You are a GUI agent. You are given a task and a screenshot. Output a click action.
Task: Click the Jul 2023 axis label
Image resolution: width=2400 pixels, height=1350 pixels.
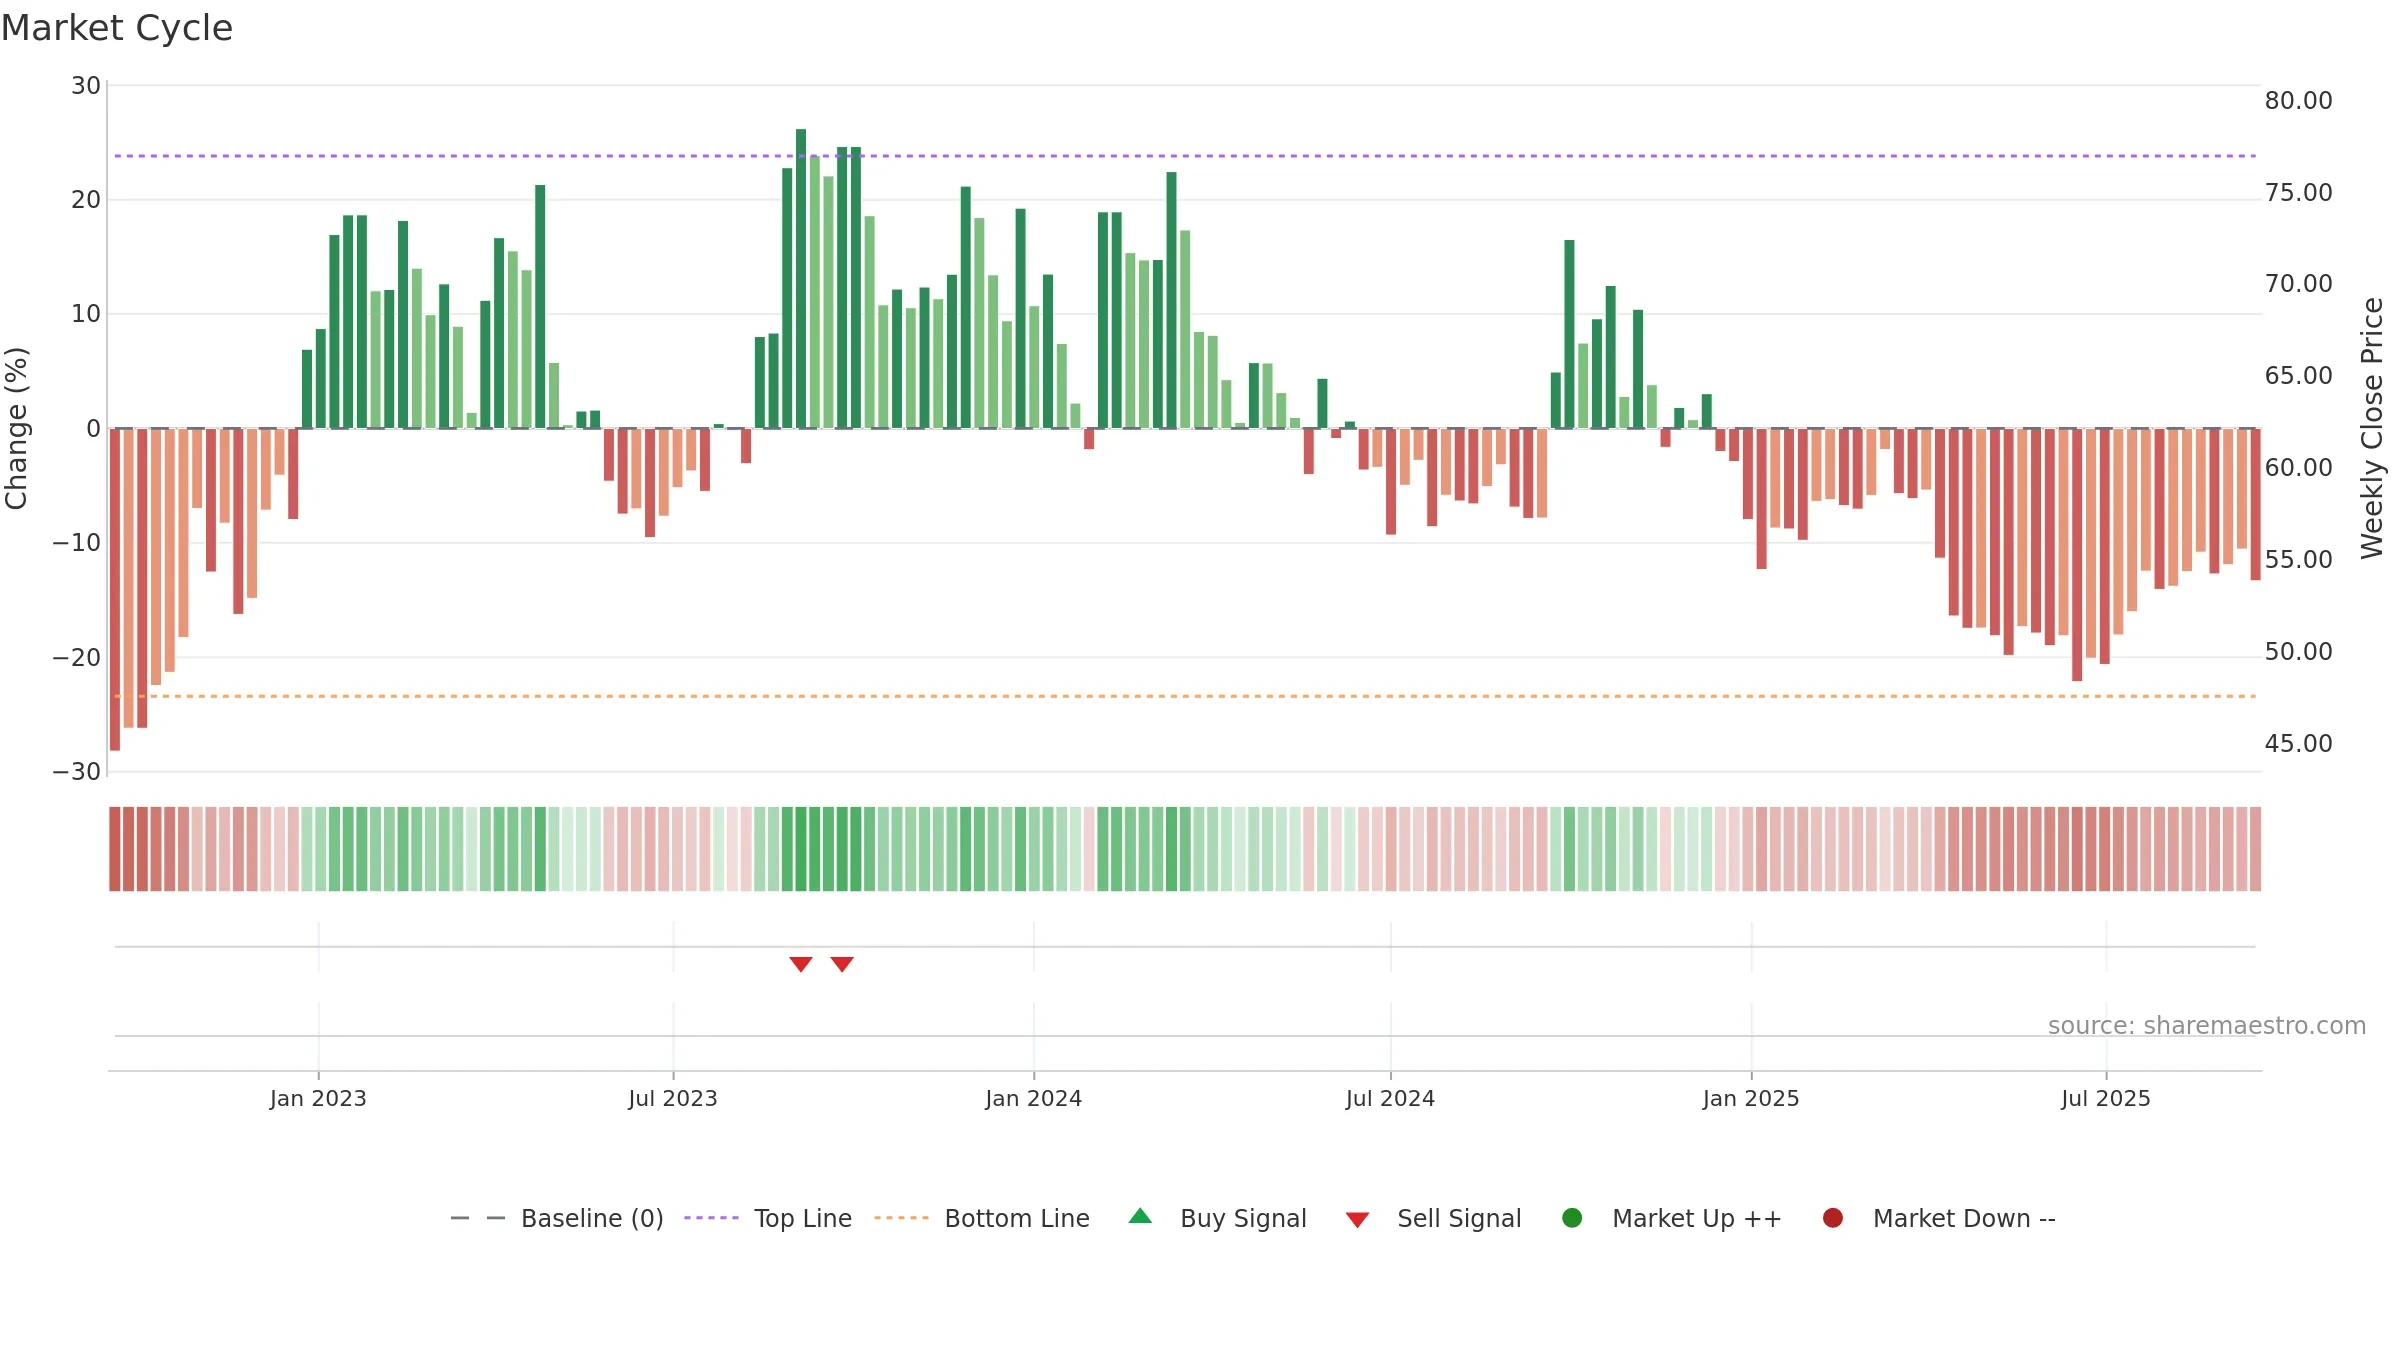(x=673, y=1098)
